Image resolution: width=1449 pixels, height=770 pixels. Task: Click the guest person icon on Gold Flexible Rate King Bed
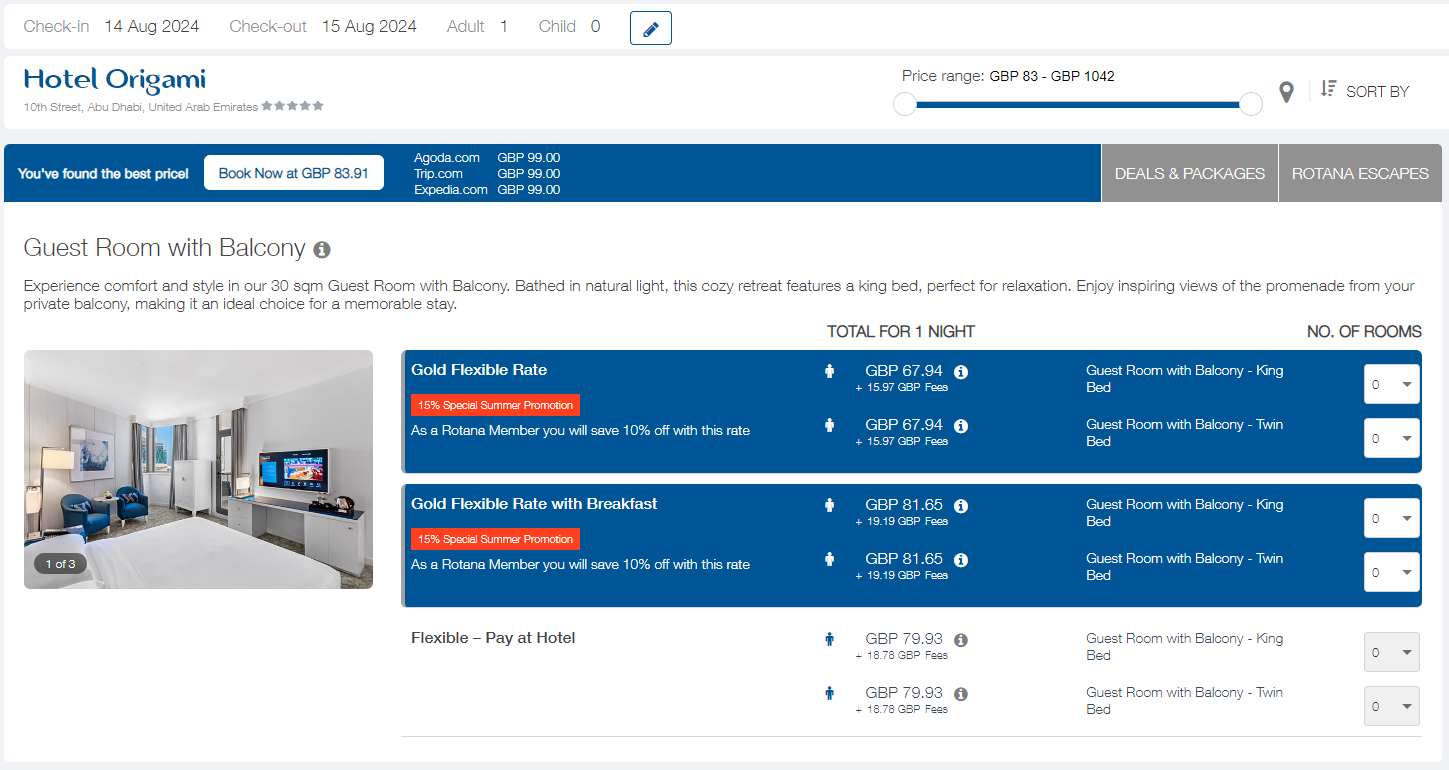coord(829,371)
